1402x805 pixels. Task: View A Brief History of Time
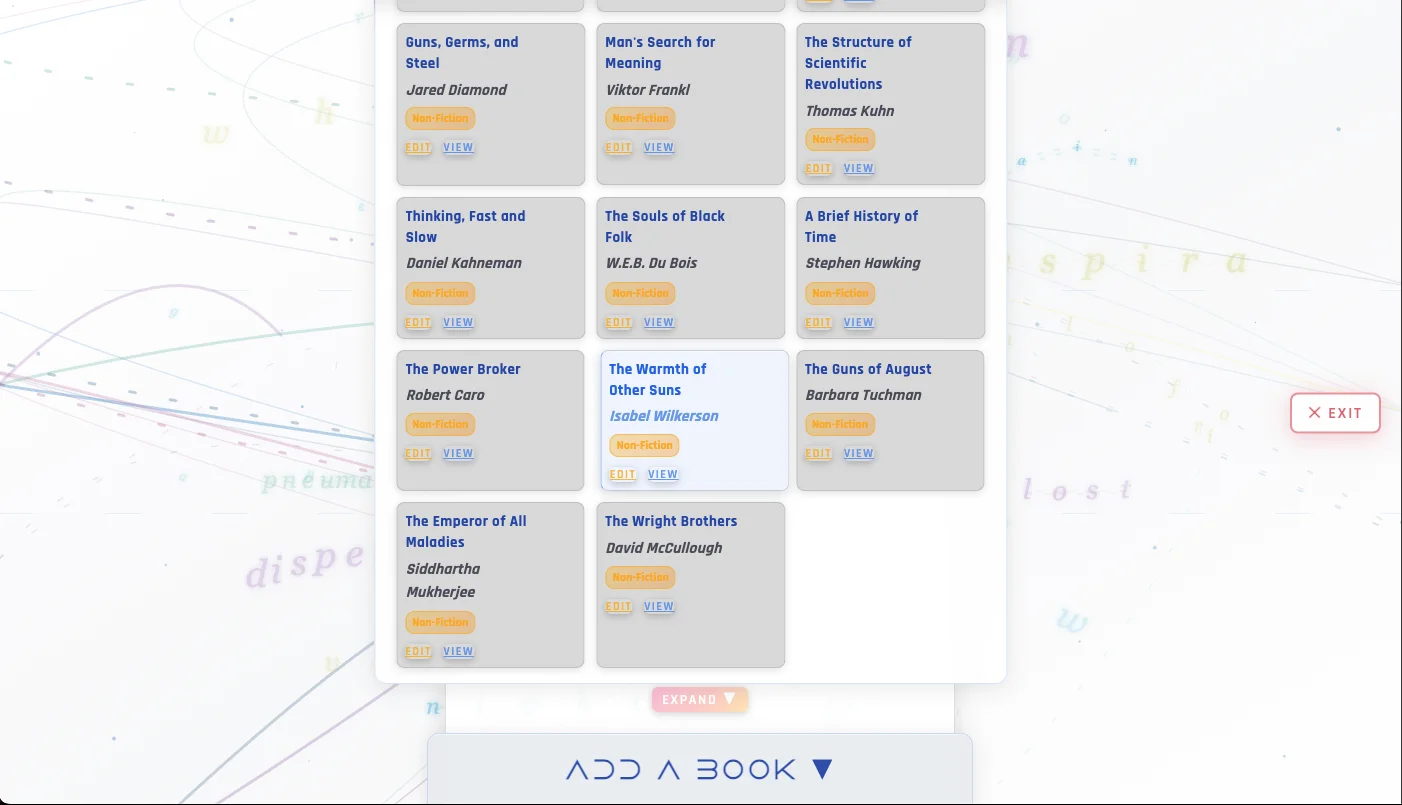[858, 322]
